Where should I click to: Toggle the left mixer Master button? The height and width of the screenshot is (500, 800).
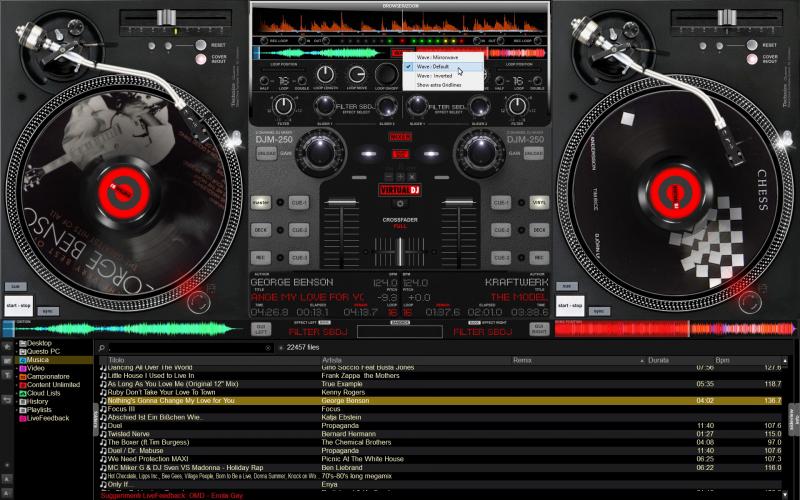pos(261,203)
